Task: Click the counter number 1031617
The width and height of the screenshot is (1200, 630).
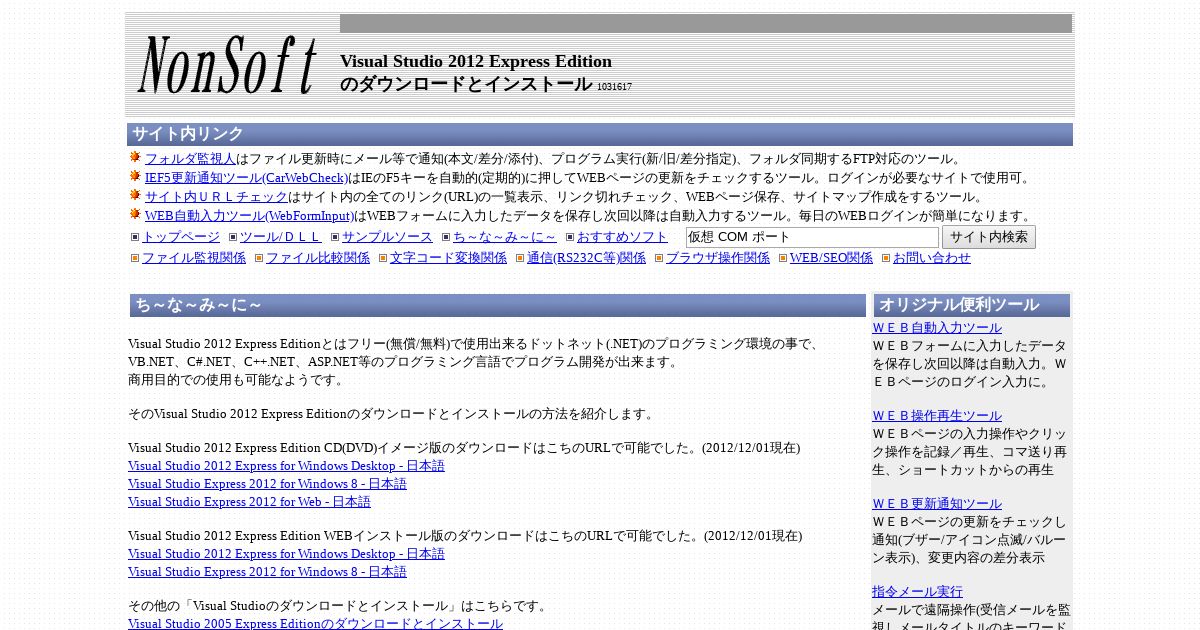Action: [x=614, y=87]
